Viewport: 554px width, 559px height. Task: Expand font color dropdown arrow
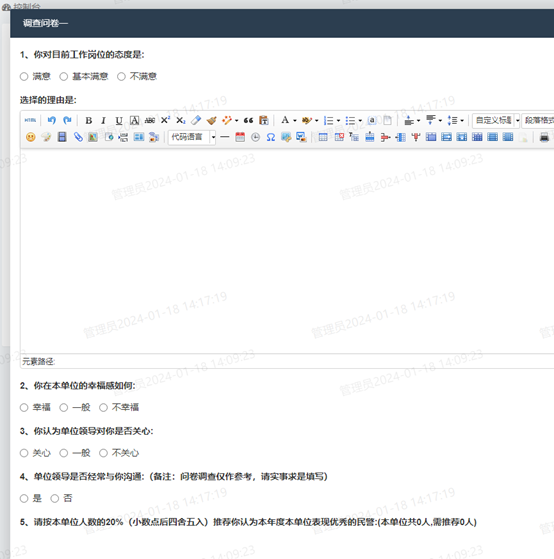(x=295, y=120)
